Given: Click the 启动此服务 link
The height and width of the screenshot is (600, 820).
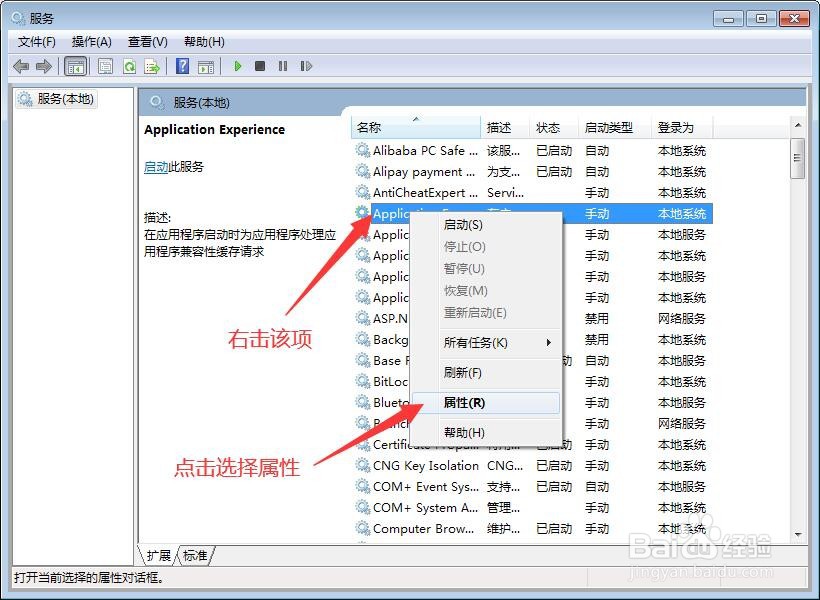Looking at the screenshot, I should click(x=156, y=166).
